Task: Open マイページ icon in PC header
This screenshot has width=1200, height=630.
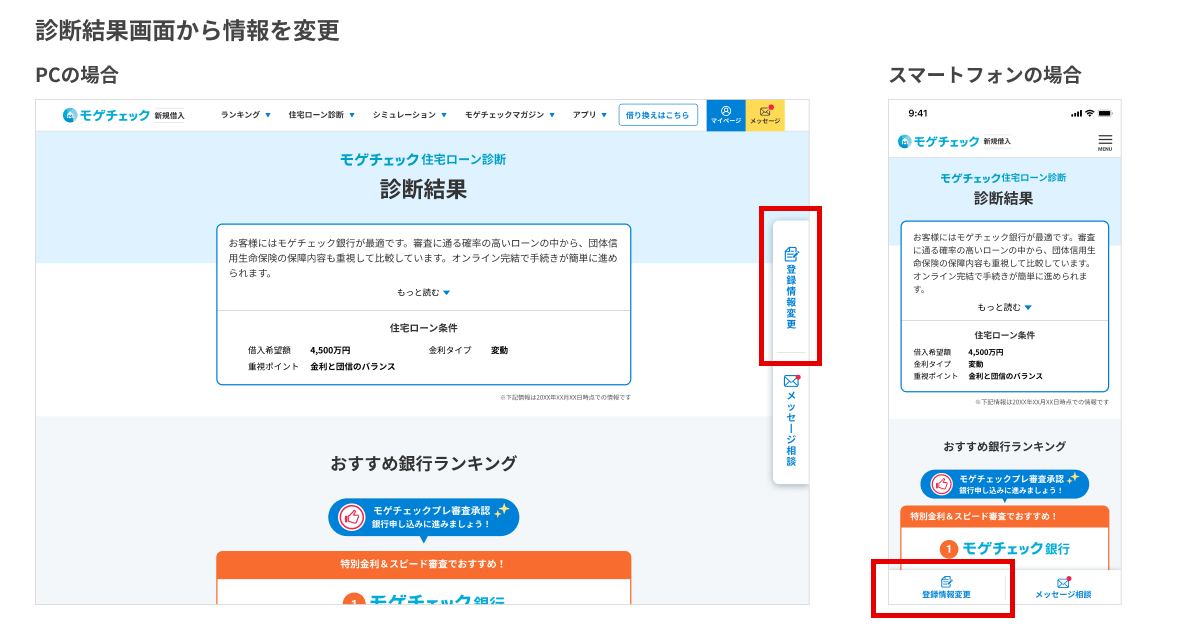Action: coord(726,115)
